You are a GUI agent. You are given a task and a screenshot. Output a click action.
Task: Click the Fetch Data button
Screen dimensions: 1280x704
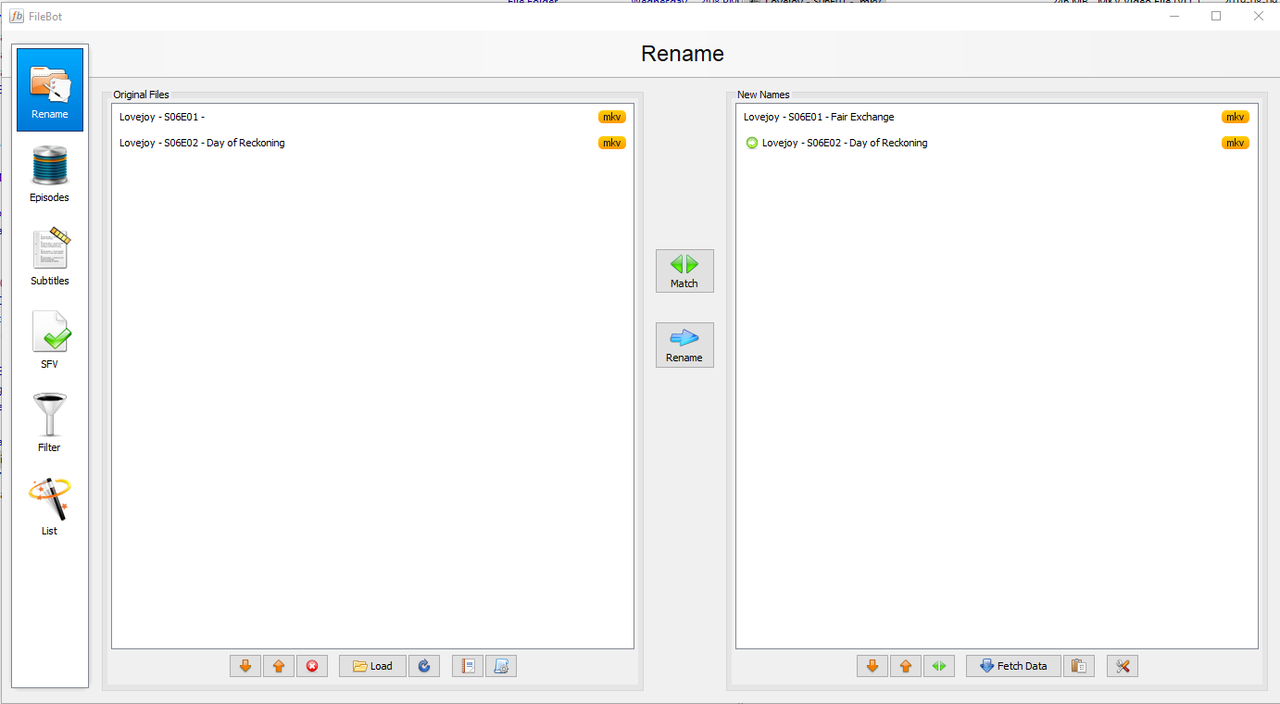point(1013,666)
